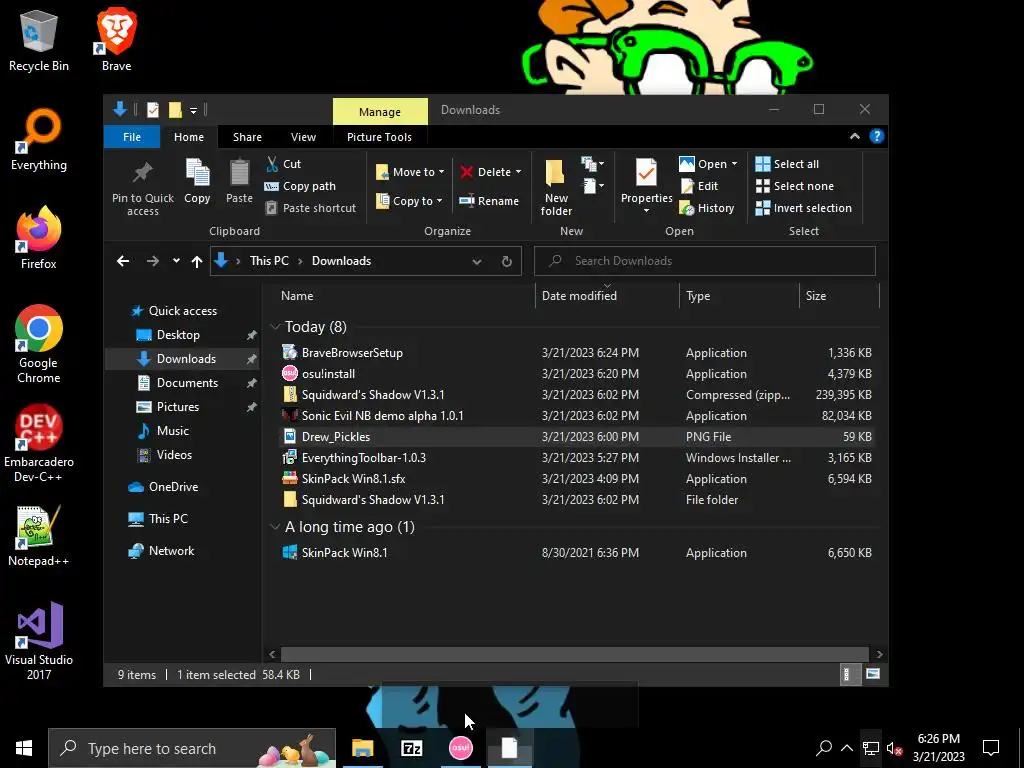1024x768 pixels.
Task: Click This PC in address breadcrumb
Action: click(x=269, y=261)
